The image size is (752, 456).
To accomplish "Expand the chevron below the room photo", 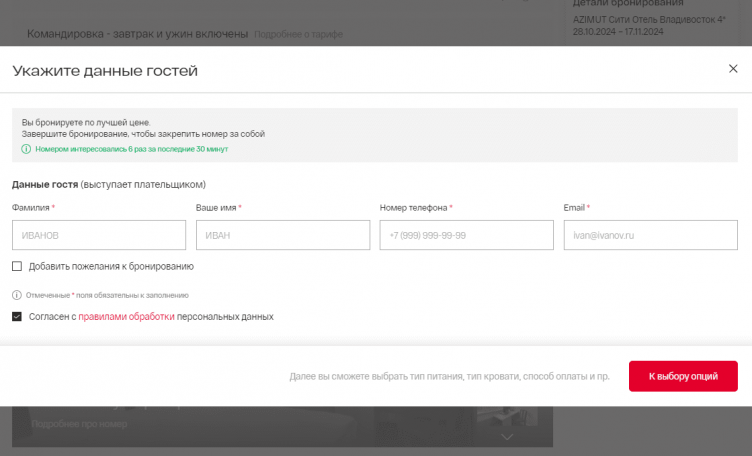I will [x=507, y=437].
